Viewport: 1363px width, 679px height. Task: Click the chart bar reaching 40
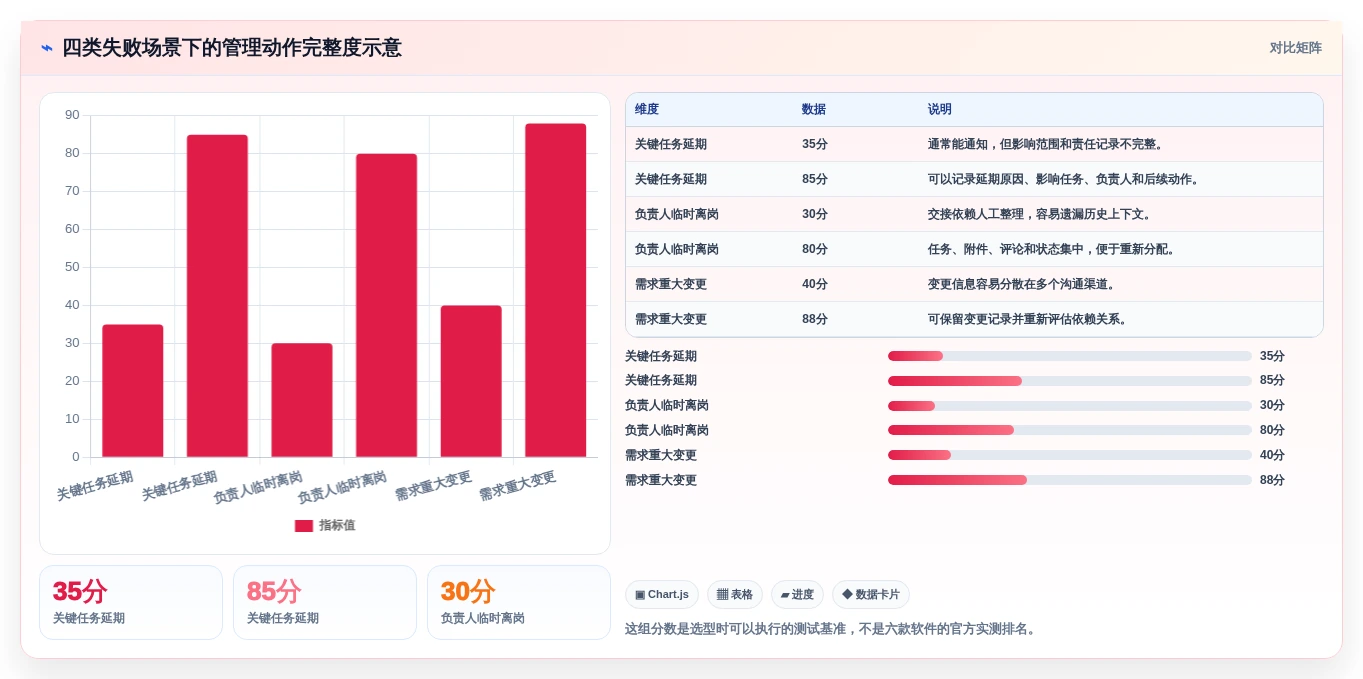(x=471, y=381)
